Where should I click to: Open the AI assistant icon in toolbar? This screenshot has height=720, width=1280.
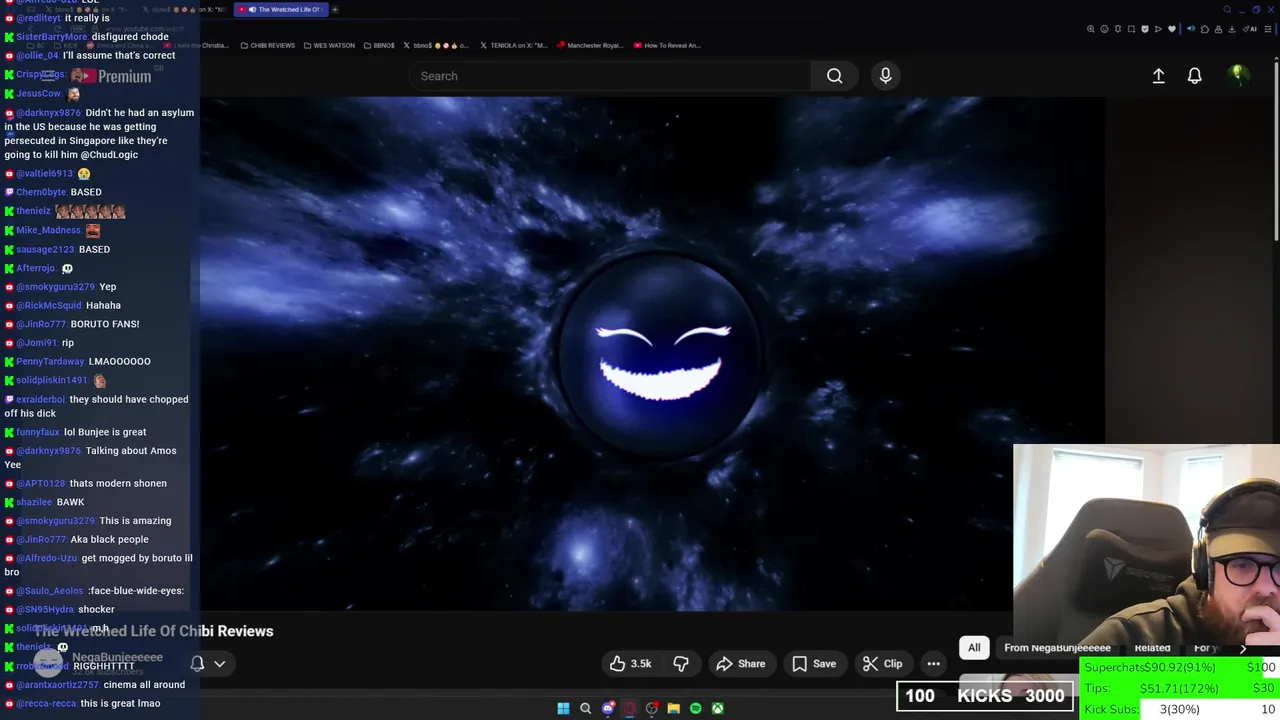click(x=1250, y=29)
